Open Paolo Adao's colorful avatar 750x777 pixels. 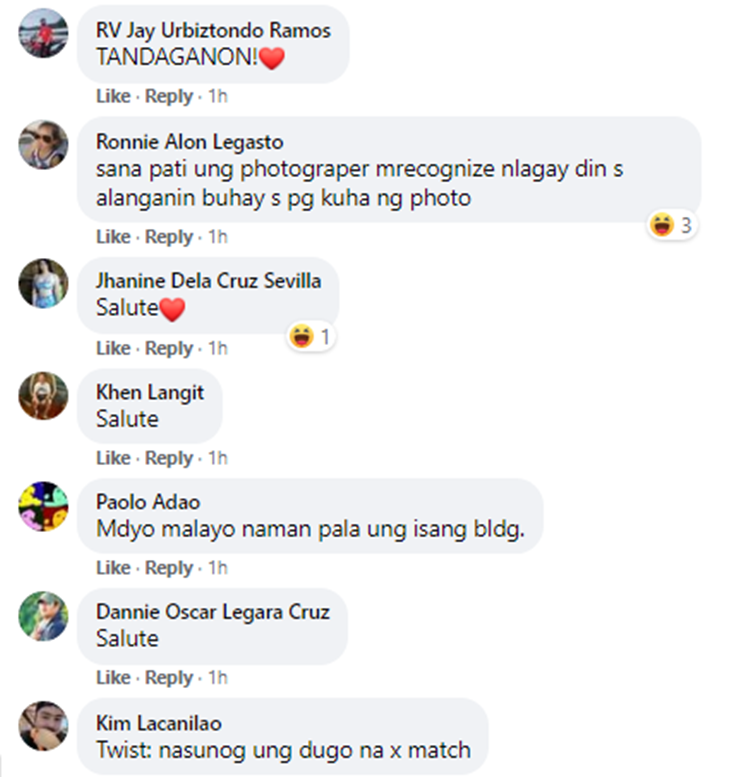44,506
